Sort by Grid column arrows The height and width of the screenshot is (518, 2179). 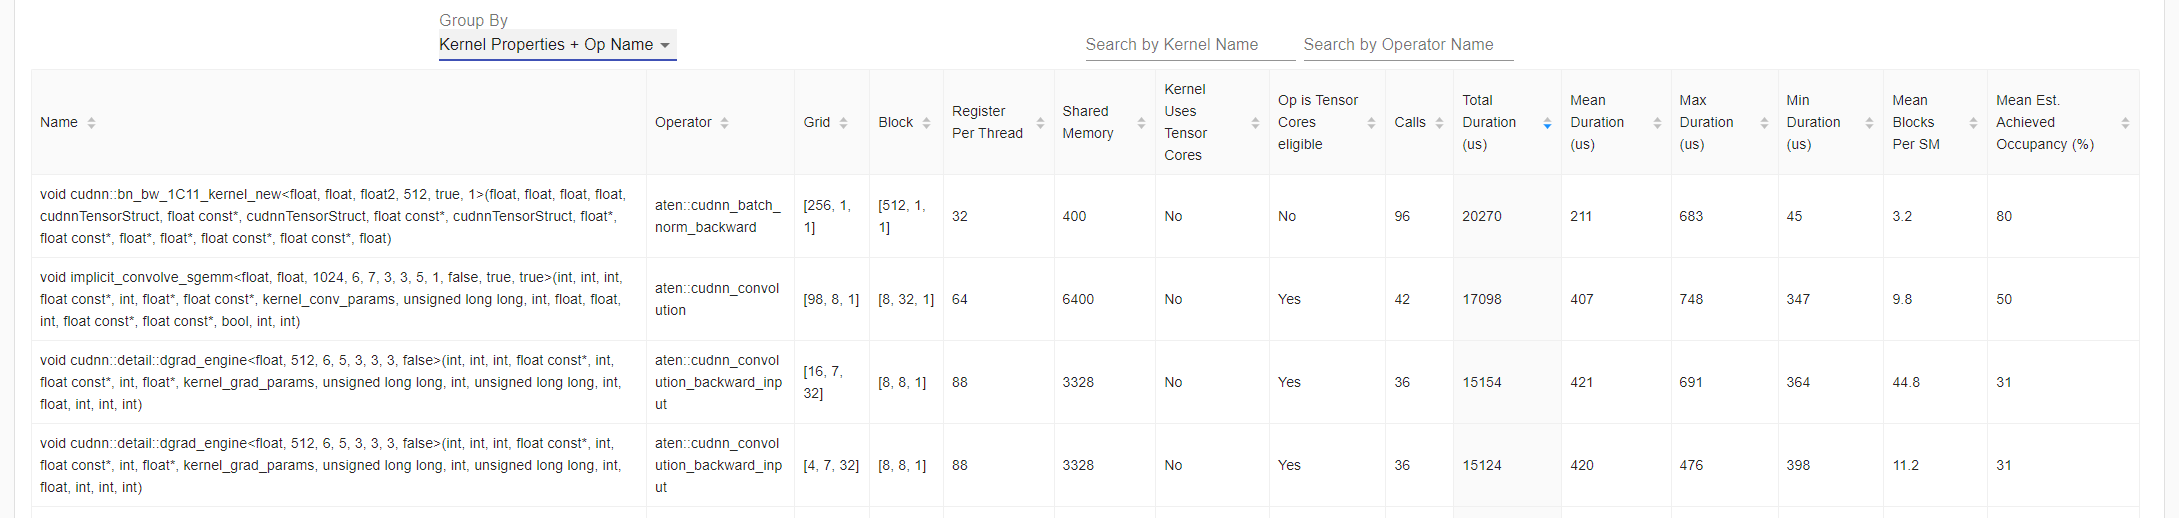(843, 123)
